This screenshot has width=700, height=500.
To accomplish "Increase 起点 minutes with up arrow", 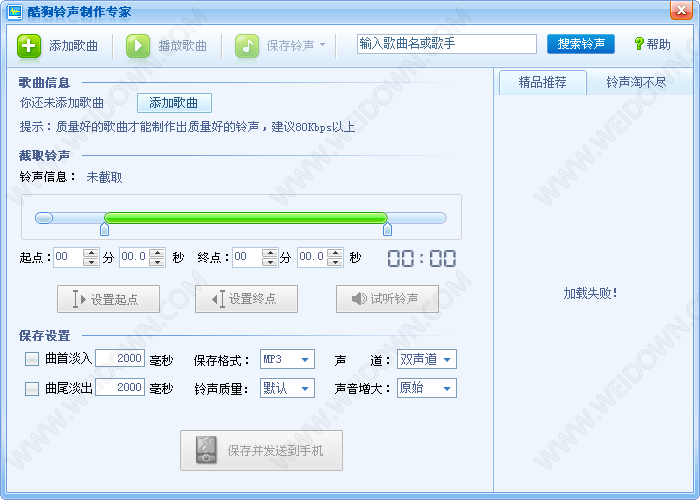I will pyautogui.click(x=91, y=253).
